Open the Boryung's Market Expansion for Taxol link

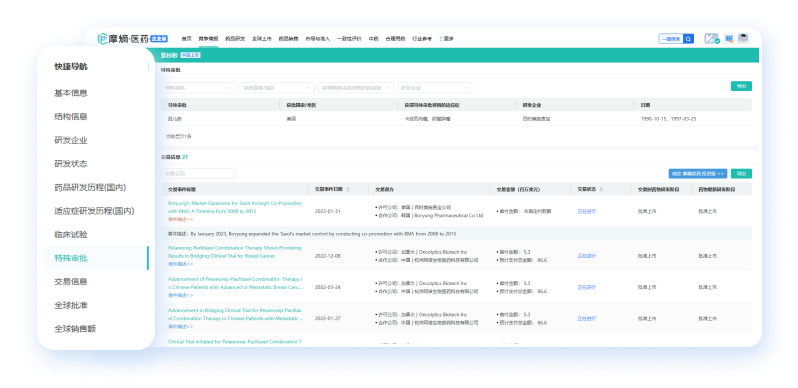[235, 207]
